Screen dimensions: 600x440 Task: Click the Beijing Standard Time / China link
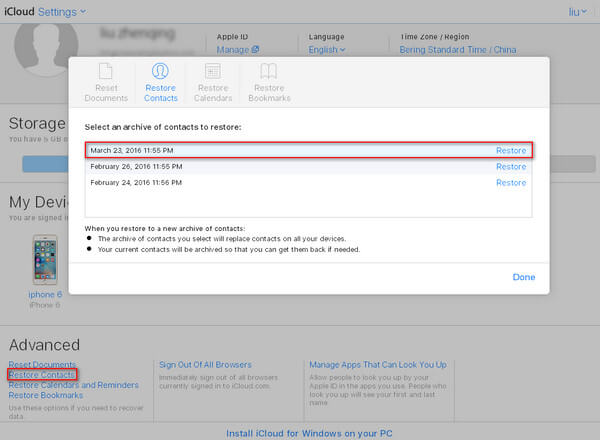(458, 50)
